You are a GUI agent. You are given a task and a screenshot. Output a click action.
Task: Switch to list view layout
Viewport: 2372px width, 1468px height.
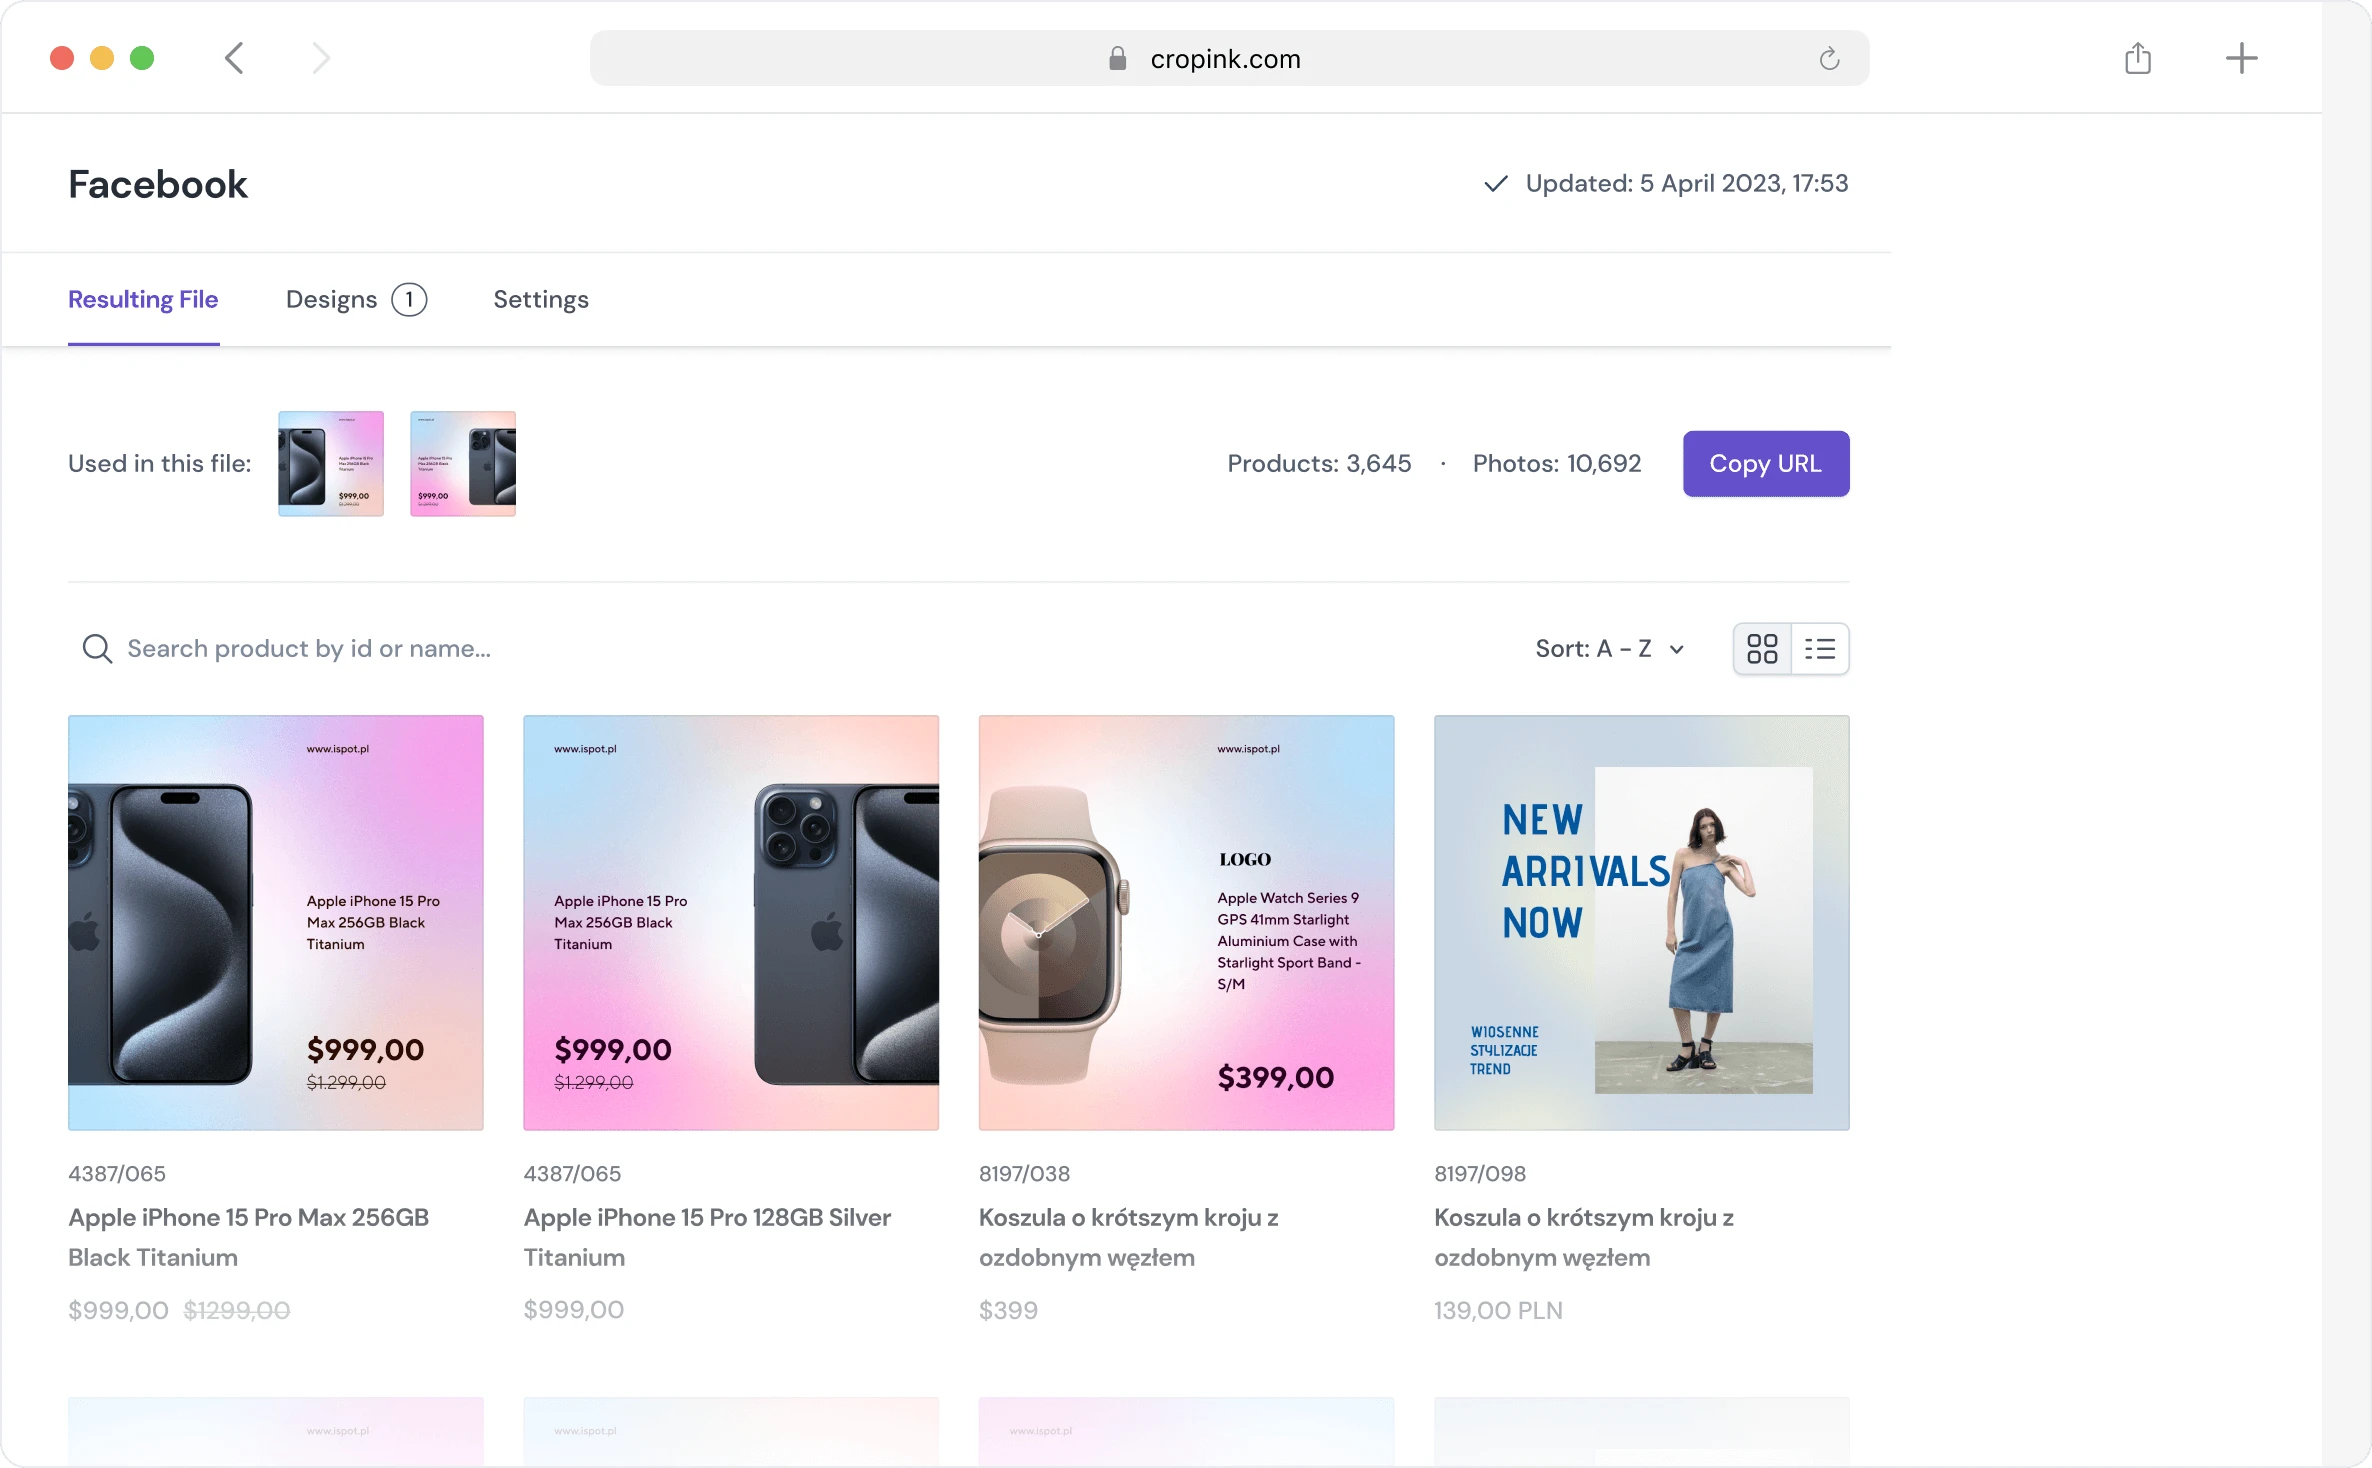click(1820, 649)
